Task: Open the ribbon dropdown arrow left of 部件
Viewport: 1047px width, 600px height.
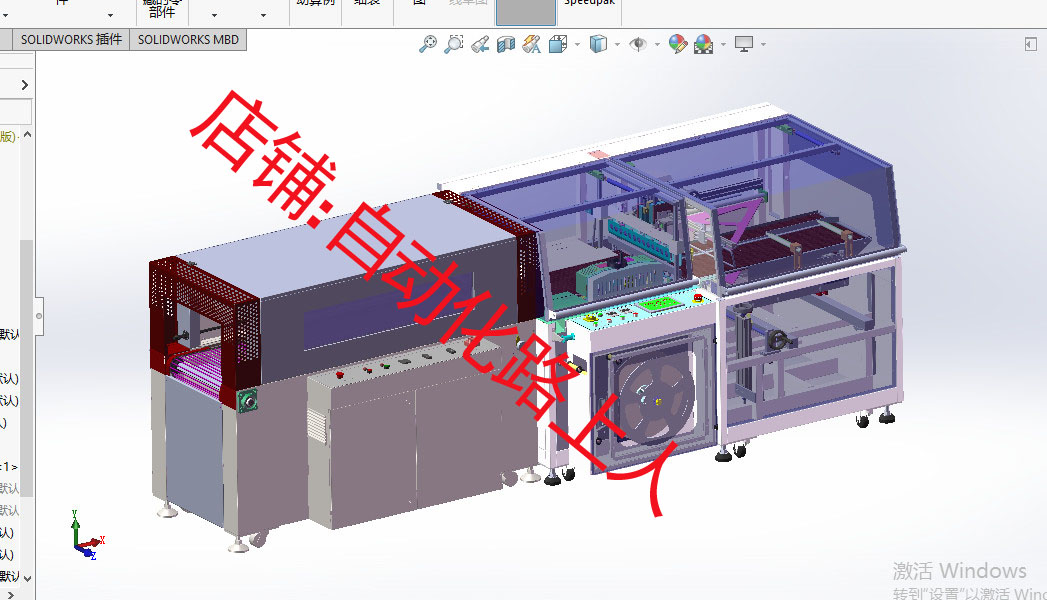Action: tap(110, 15)
